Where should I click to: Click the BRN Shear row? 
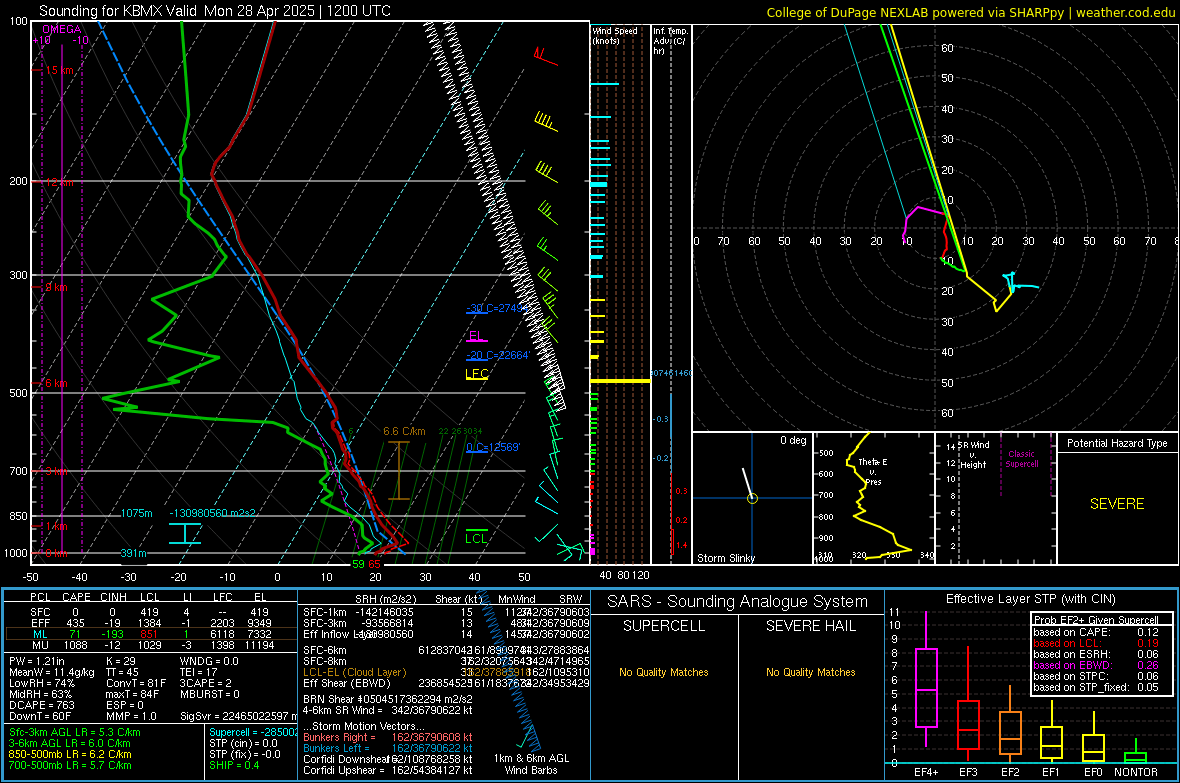pyautogui.click(x=388, y=699)
